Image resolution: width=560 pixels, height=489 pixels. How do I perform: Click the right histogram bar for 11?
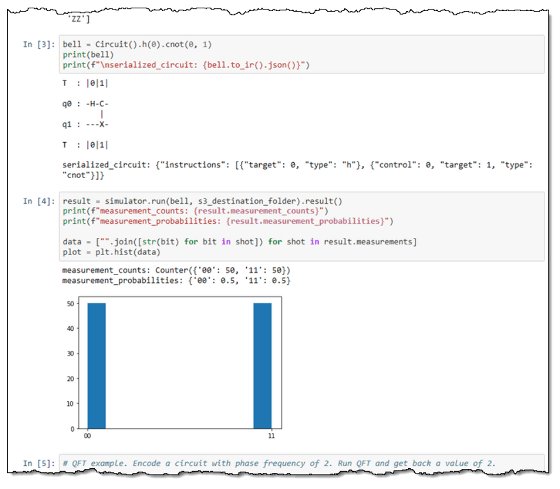tap(262, 366)
